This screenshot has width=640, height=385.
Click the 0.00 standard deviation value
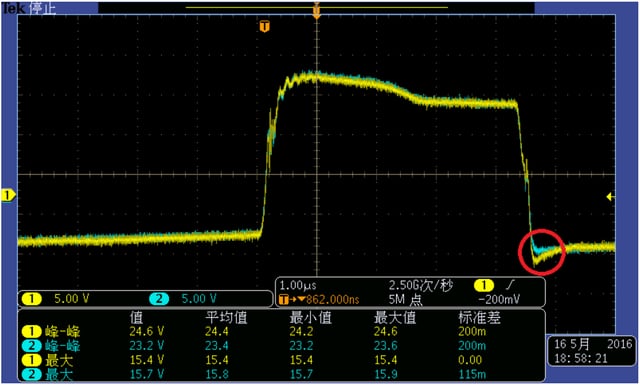pos(470,360)
